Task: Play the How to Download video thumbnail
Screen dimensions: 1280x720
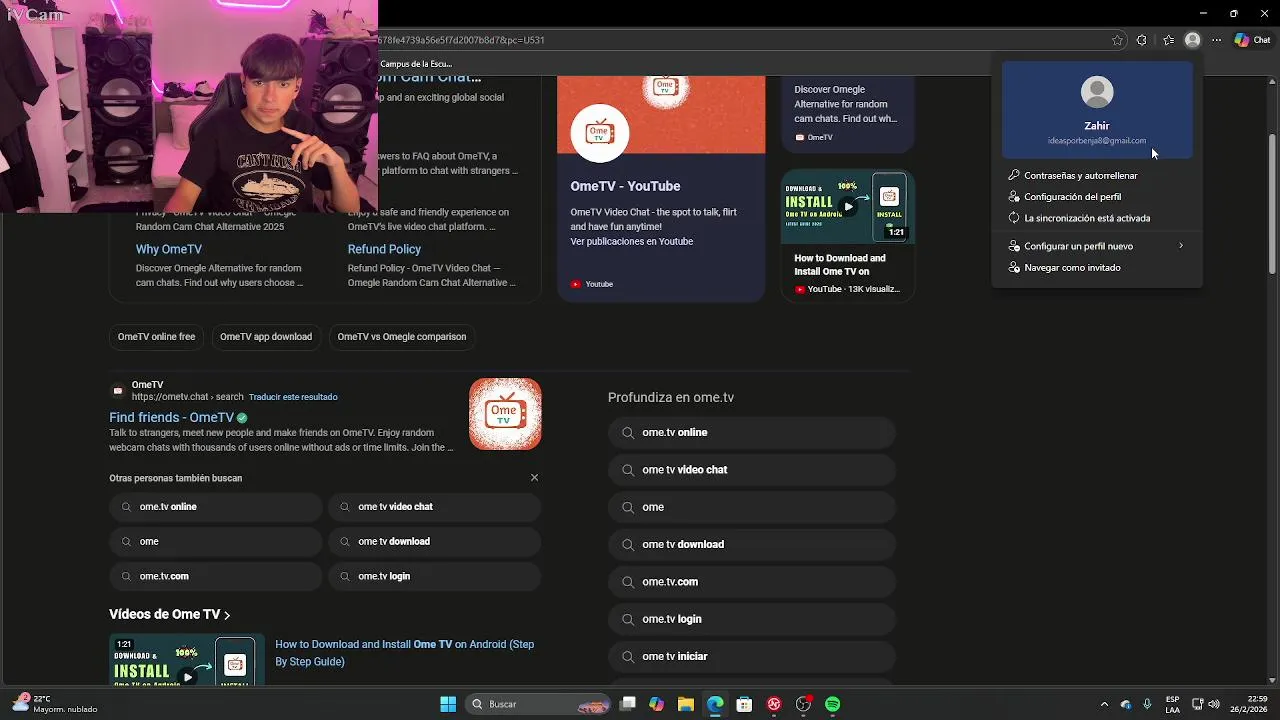Action: (848, 207)
